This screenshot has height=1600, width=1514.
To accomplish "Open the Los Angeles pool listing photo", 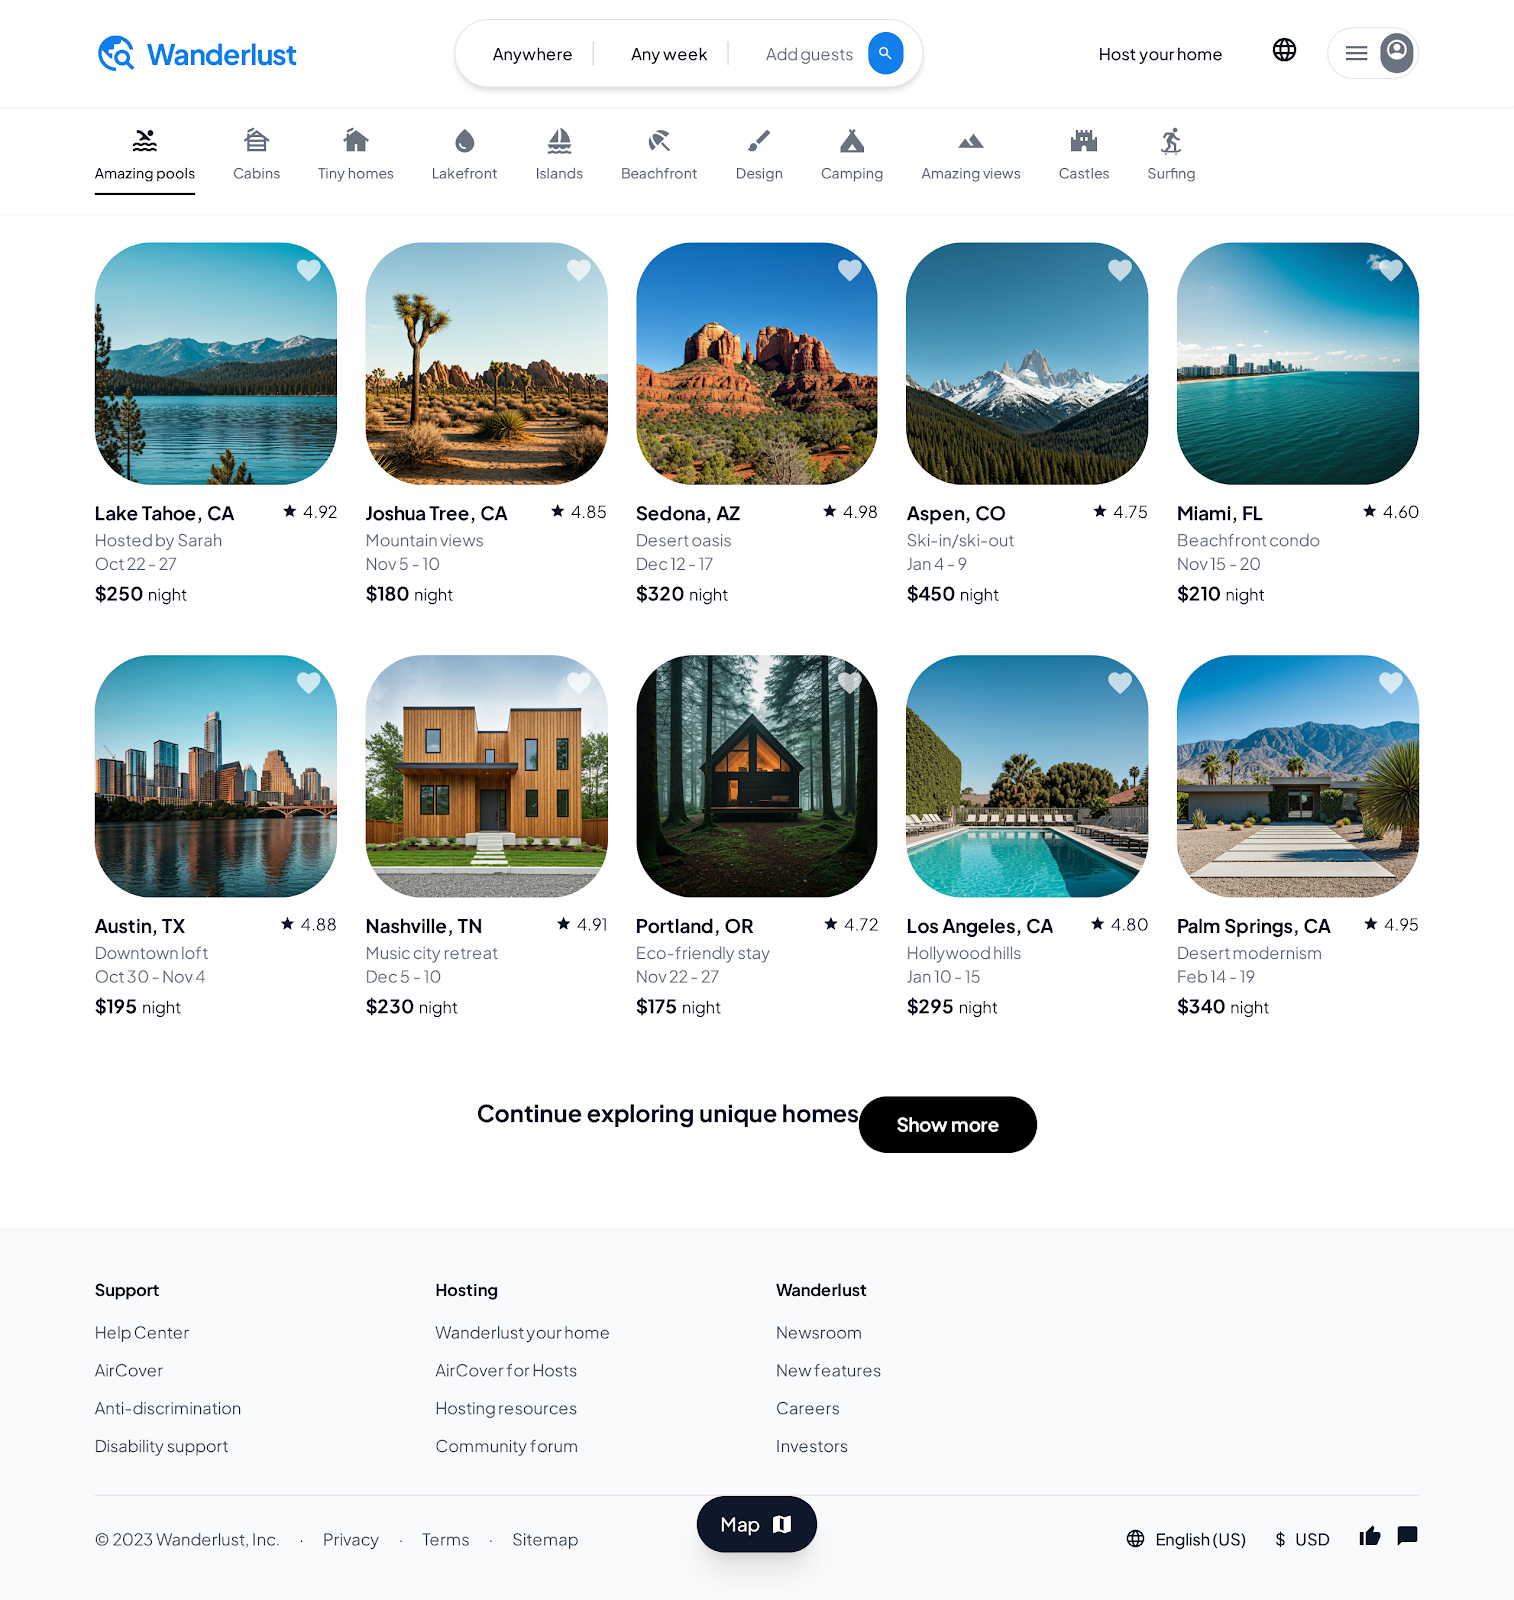I will (1027, 776).
